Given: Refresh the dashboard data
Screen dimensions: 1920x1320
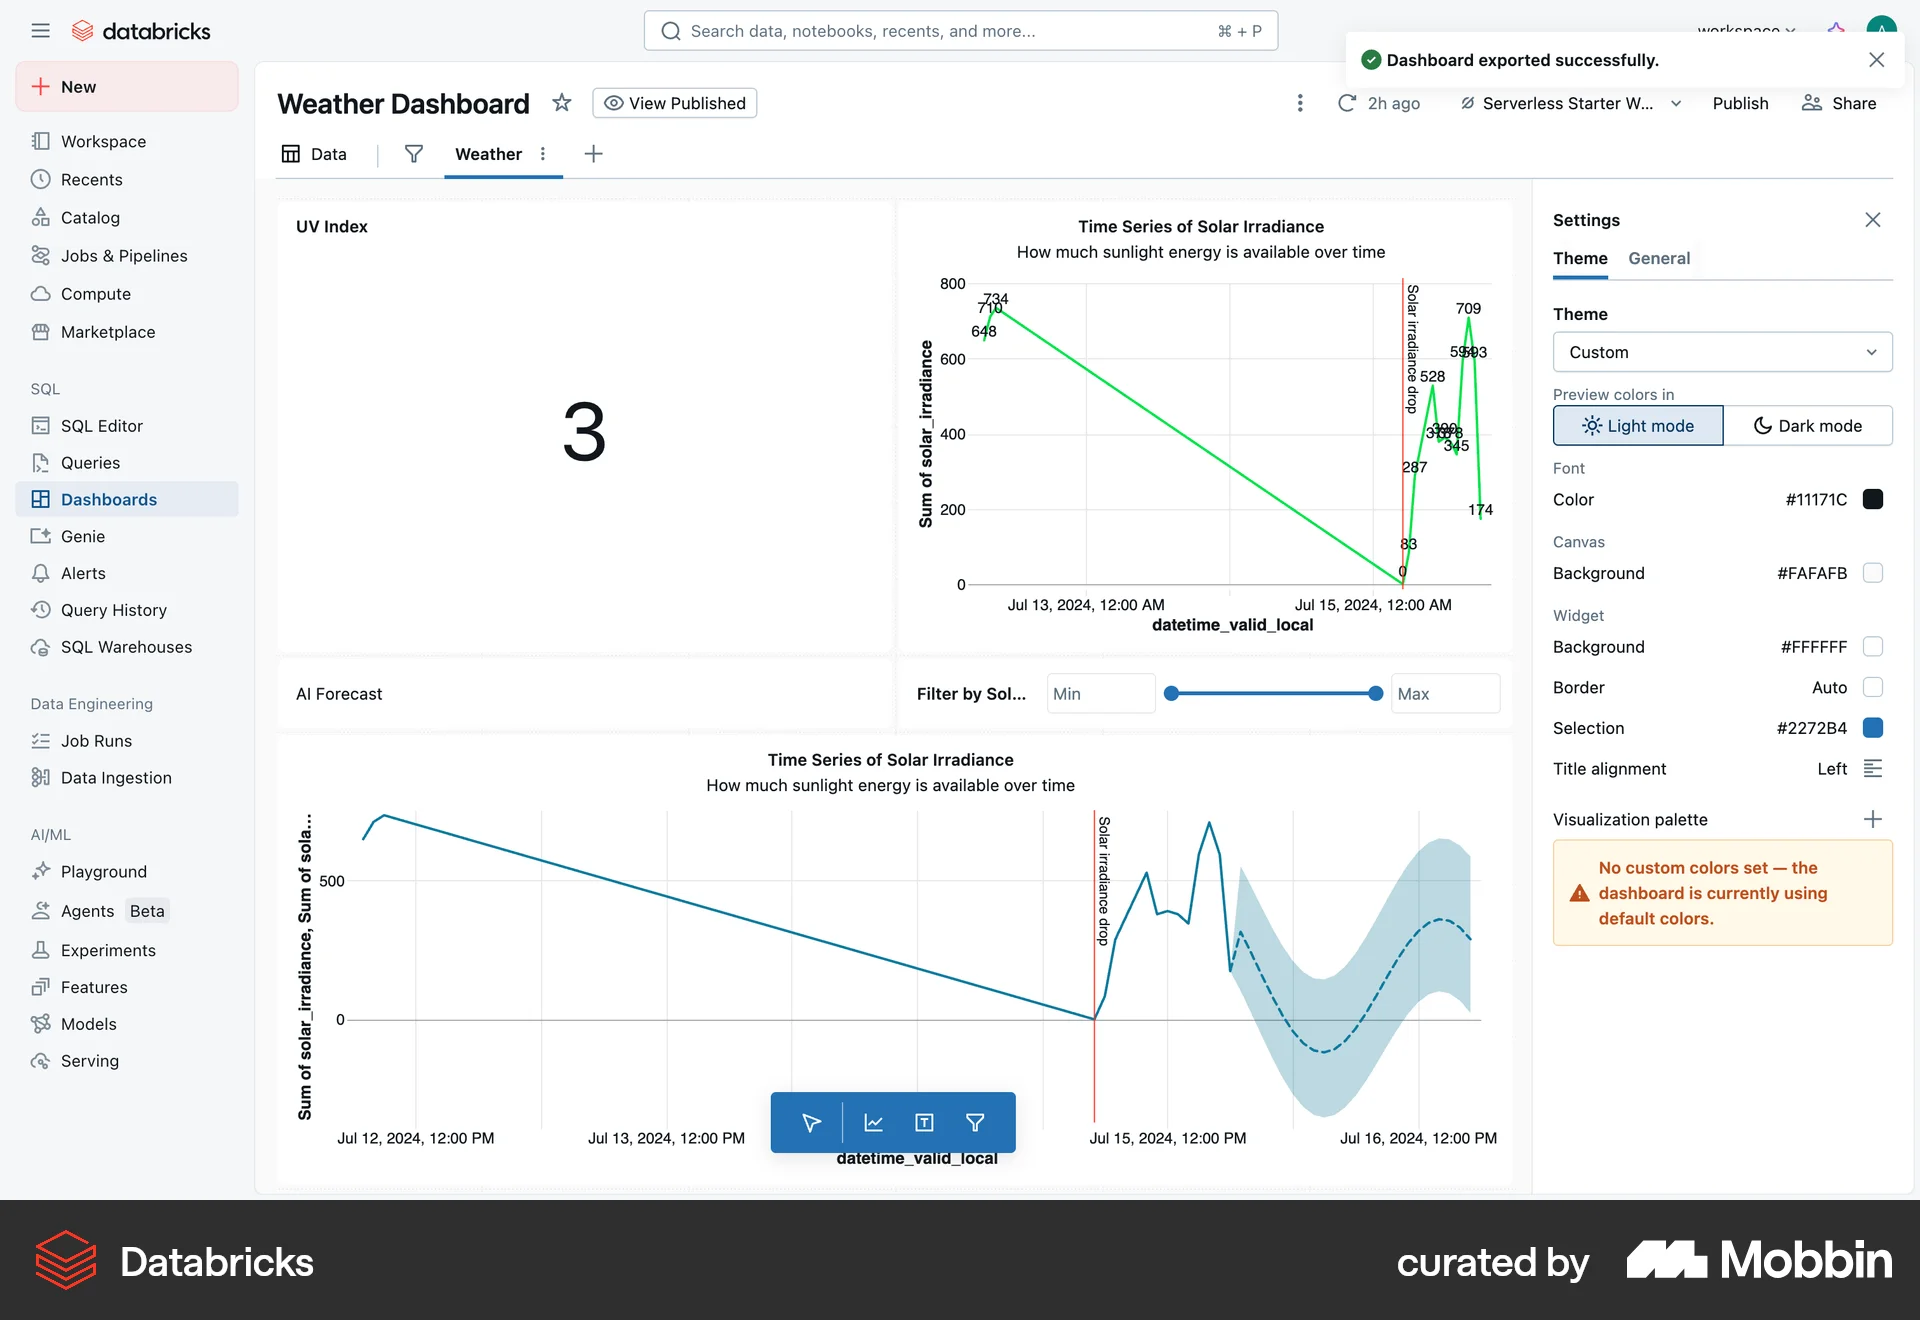Looking at the screenshot, I should pyautogui.click(x=1347, y=103).
